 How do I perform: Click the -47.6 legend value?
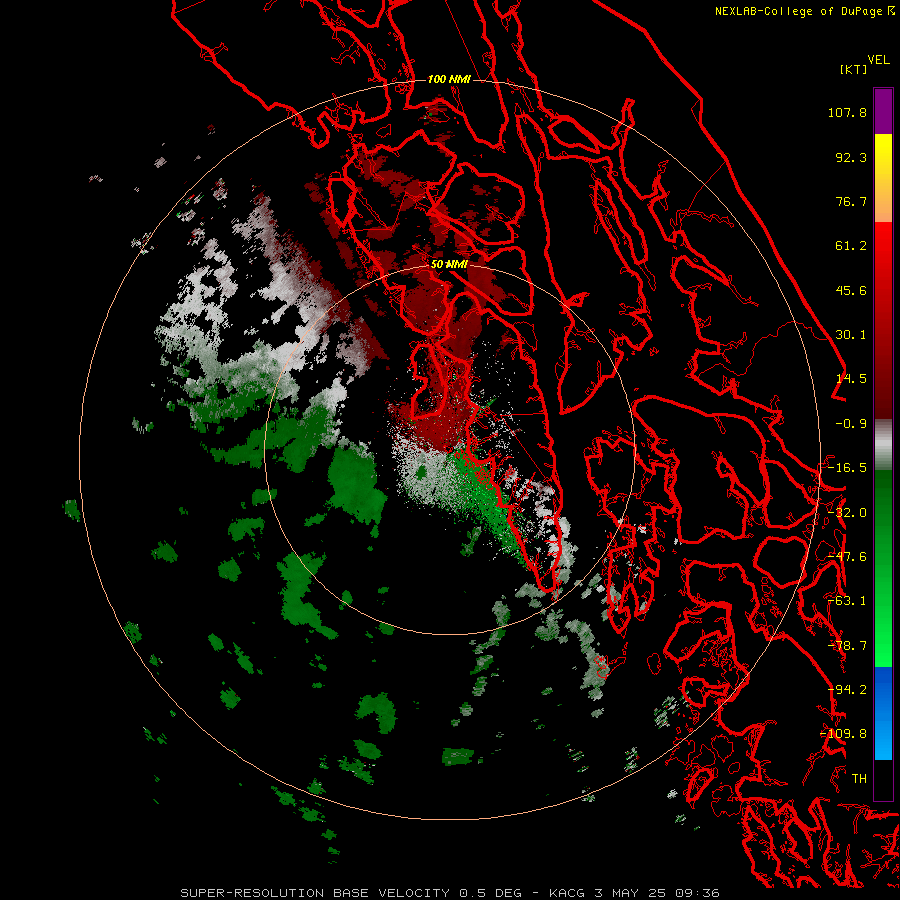847,557
